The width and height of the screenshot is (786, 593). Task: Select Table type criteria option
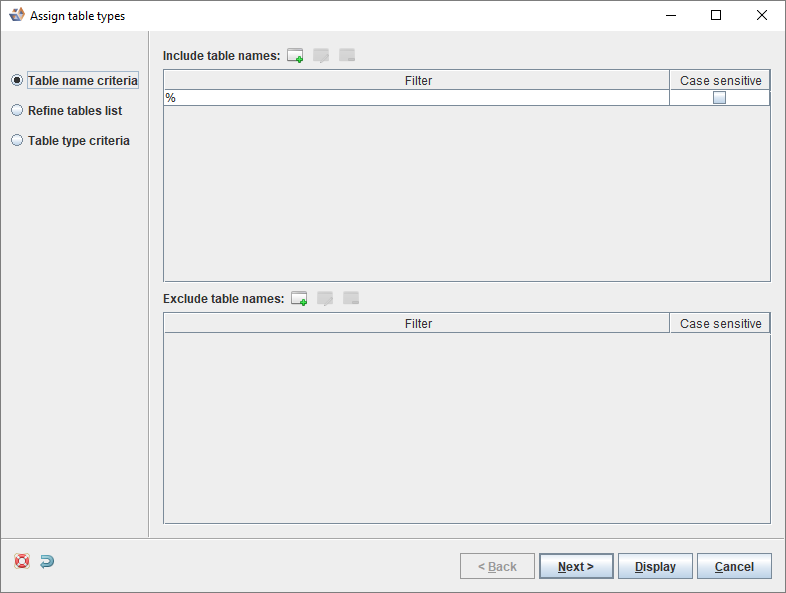[70, 140]
